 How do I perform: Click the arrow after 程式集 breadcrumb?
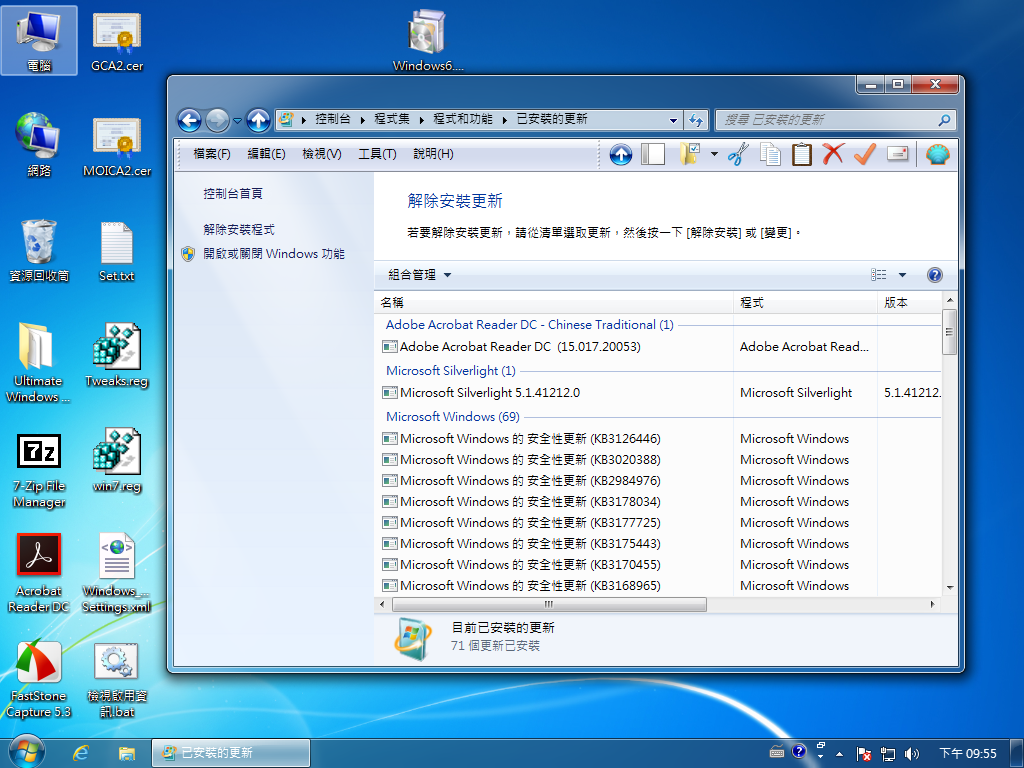[421, 120]
